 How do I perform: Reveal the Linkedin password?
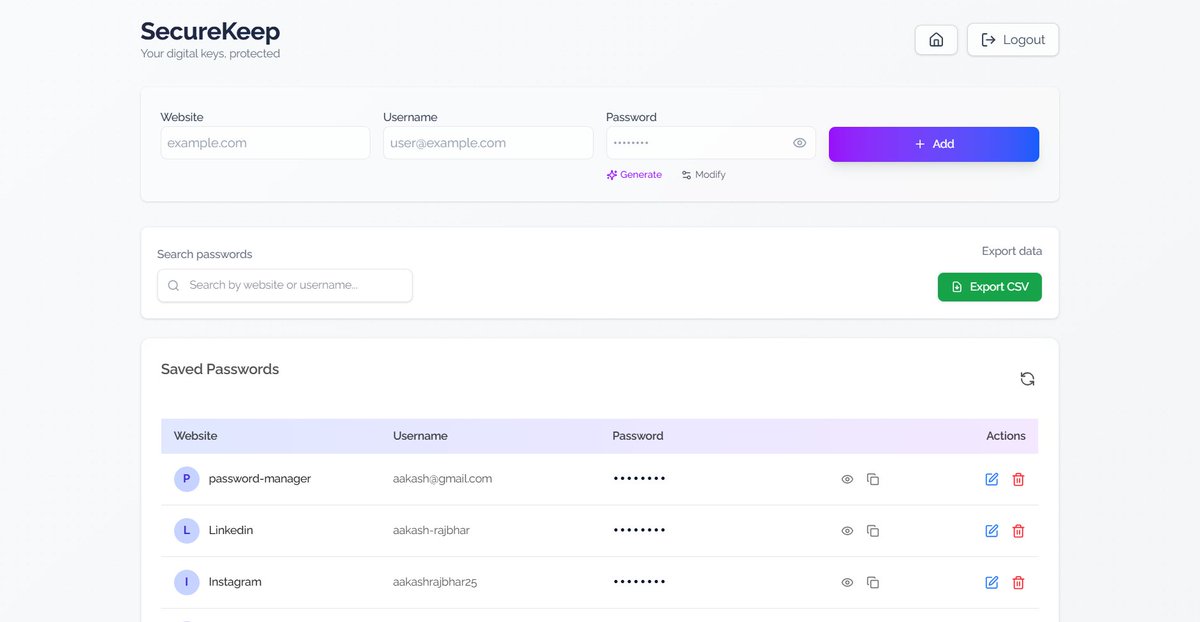(847, 531)
